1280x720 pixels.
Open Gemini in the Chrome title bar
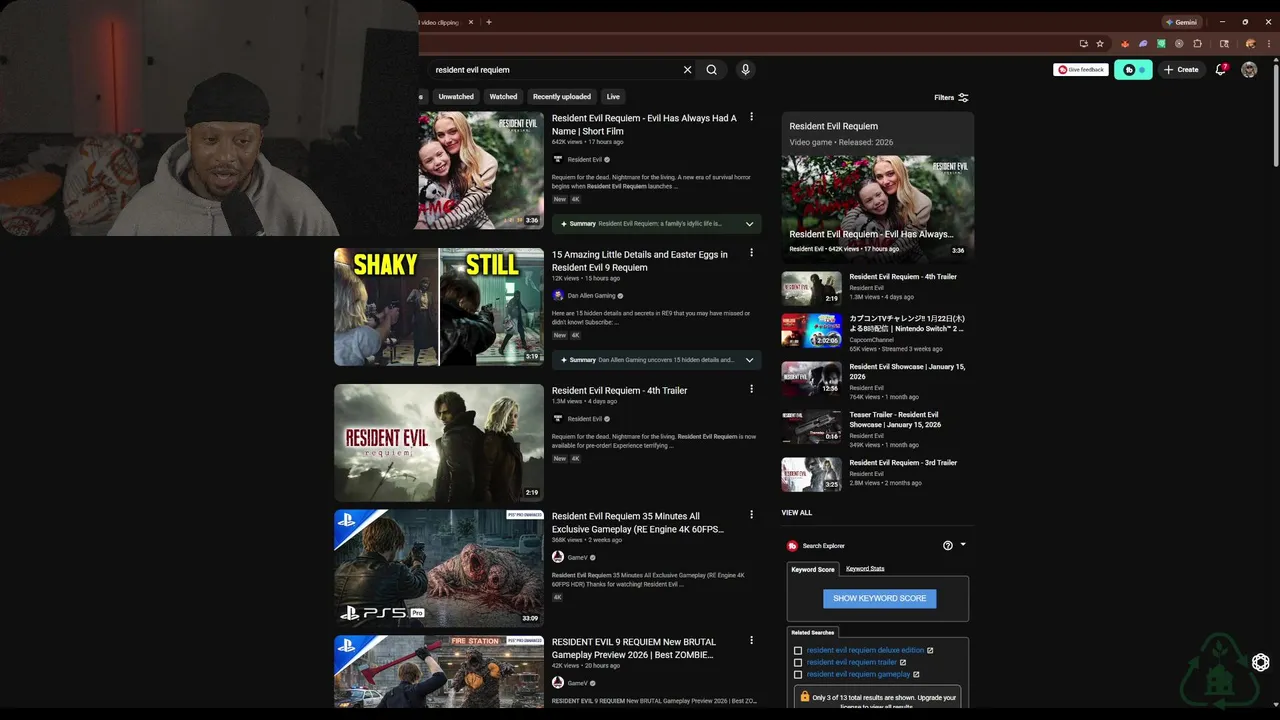click(1181, 22)
